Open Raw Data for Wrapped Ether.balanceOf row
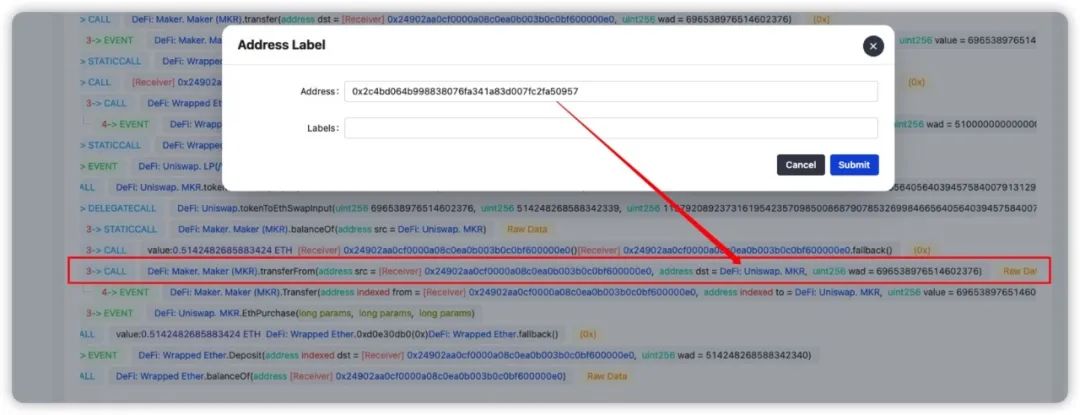The height and width of the screenshot is (415, 1080). coord(607,376)
